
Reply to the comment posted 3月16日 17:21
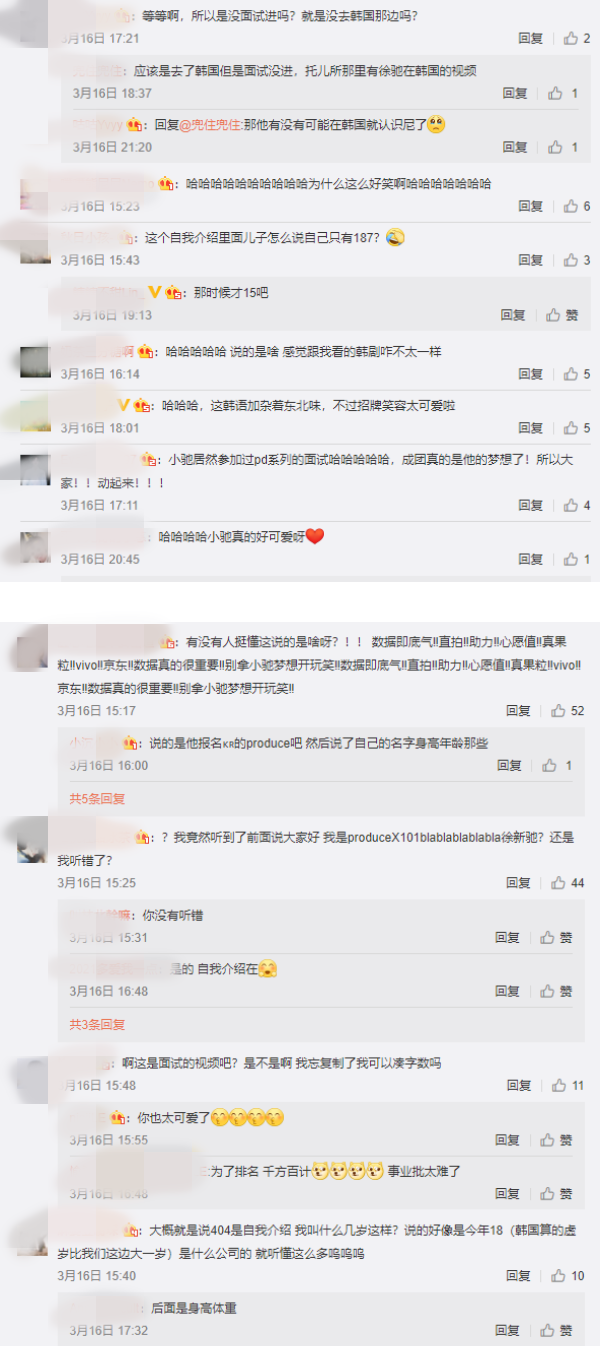click(x=531, y=38)
